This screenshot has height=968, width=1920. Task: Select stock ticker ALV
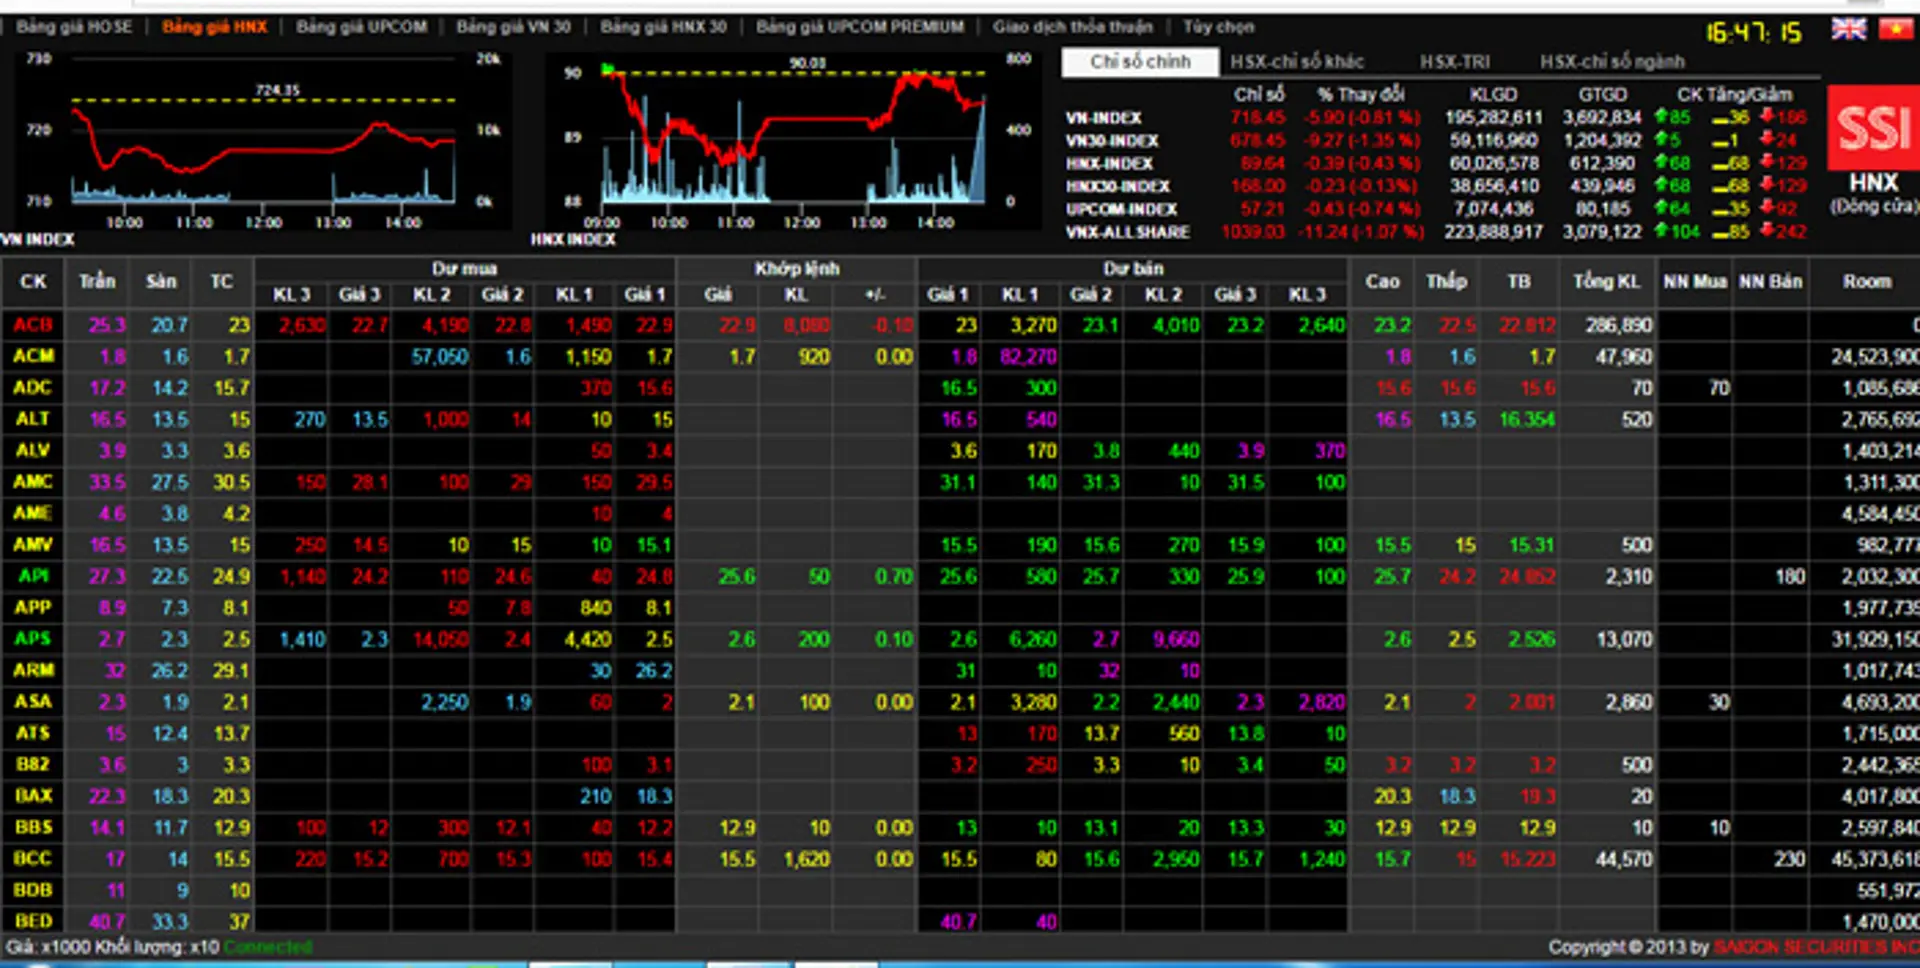(x=33, y=450)
